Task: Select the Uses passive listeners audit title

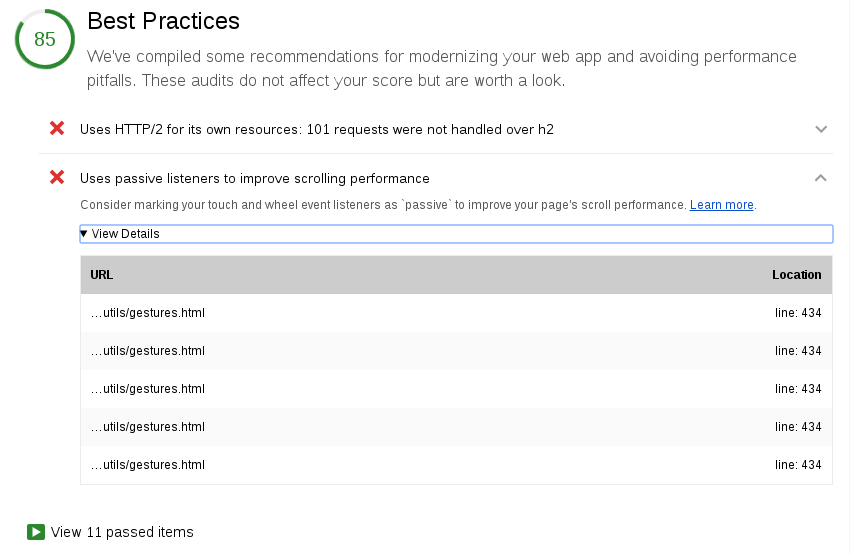Action: pyautogui.click(x=254, y=179)
